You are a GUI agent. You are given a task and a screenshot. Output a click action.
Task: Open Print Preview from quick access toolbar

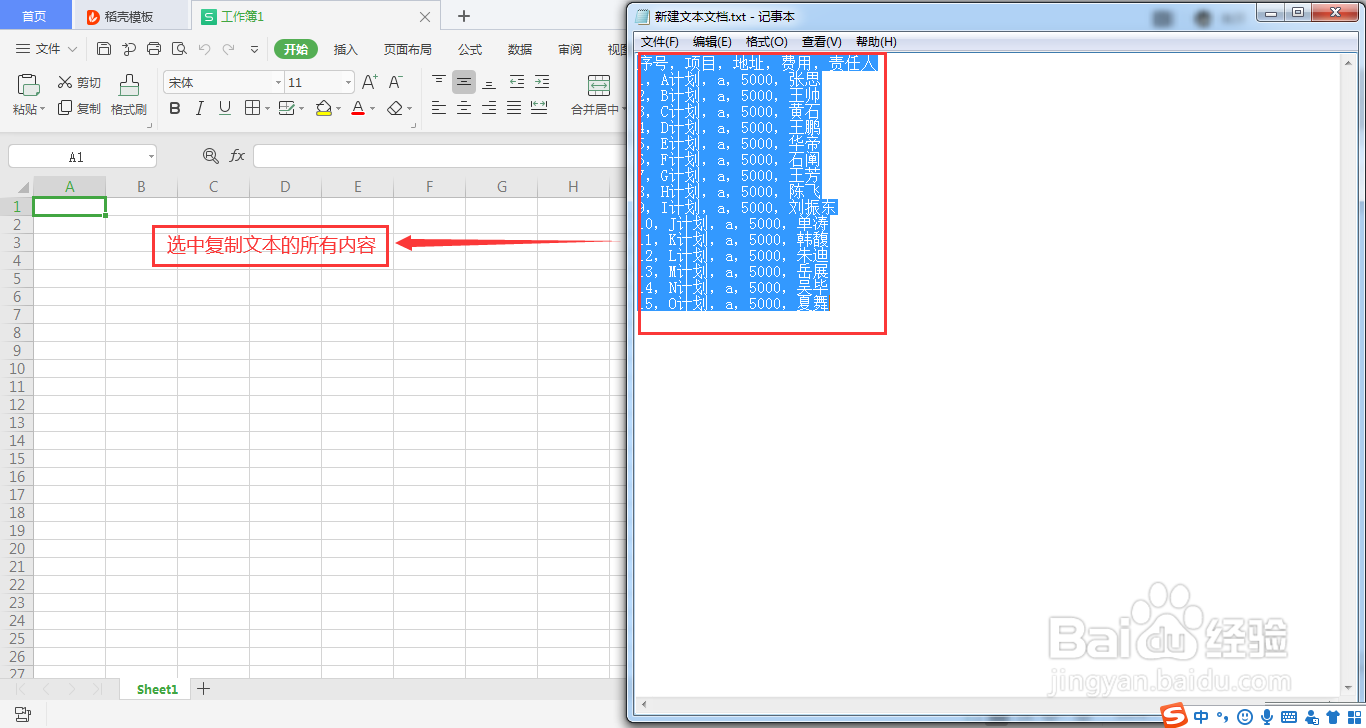click(179, 49)
